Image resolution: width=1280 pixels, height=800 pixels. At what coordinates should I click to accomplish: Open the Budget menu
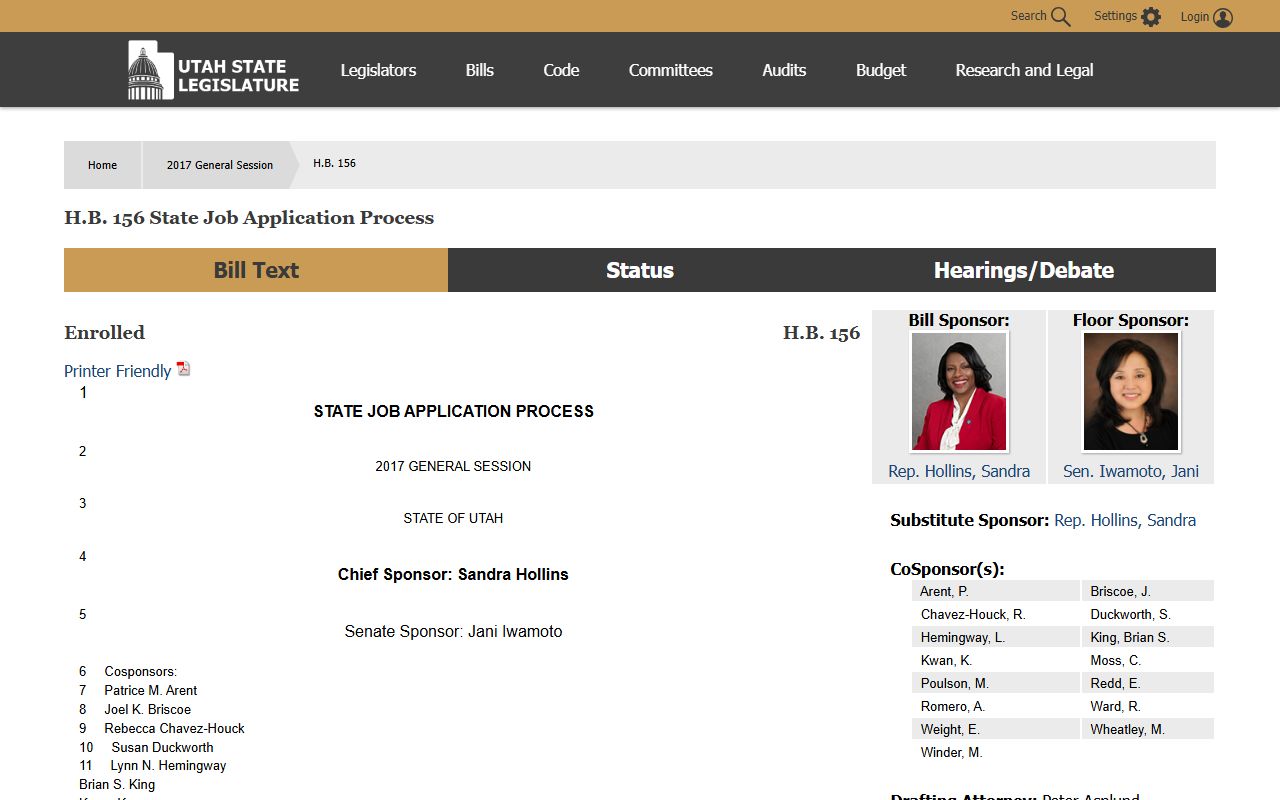(881, 70)
